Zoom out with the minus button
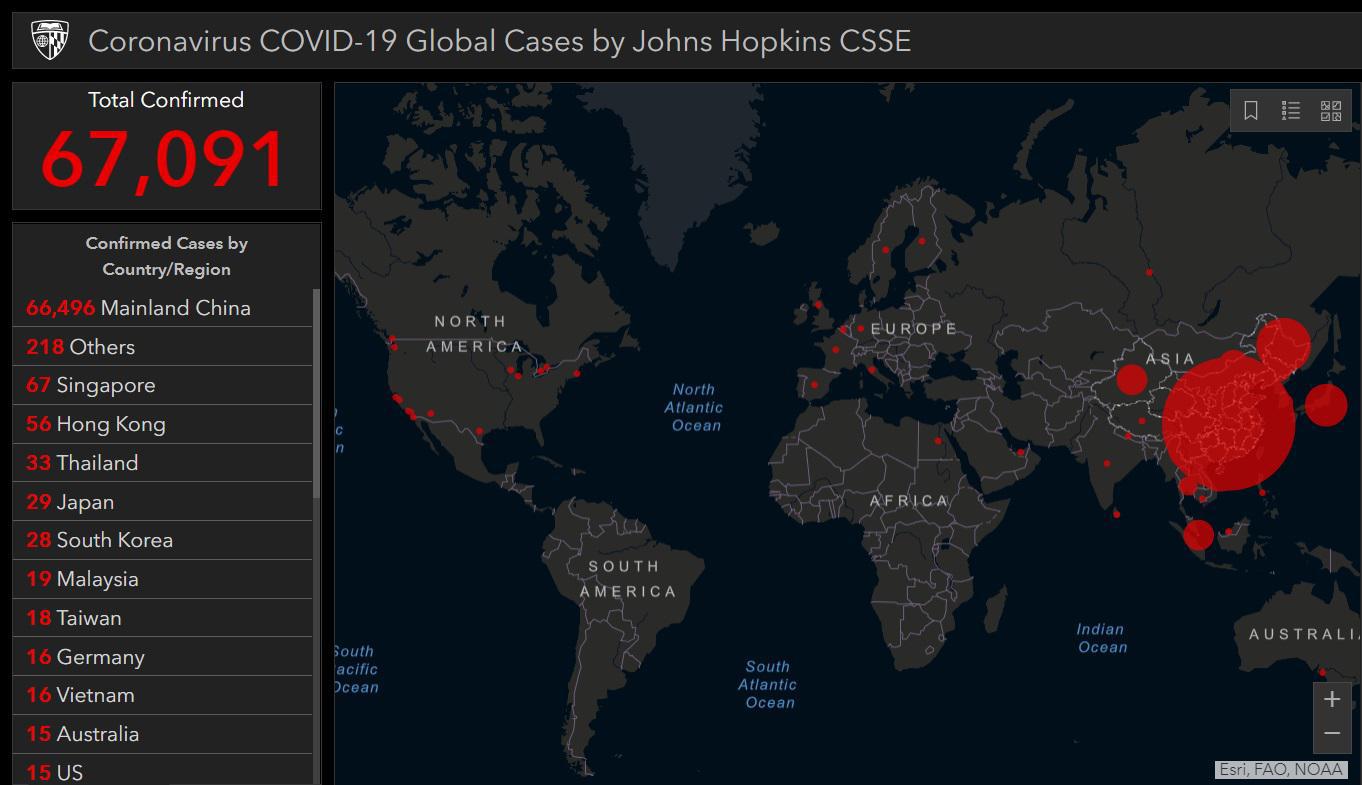This screenshot has width=1362, height=785. click(x=1332, y=734)
